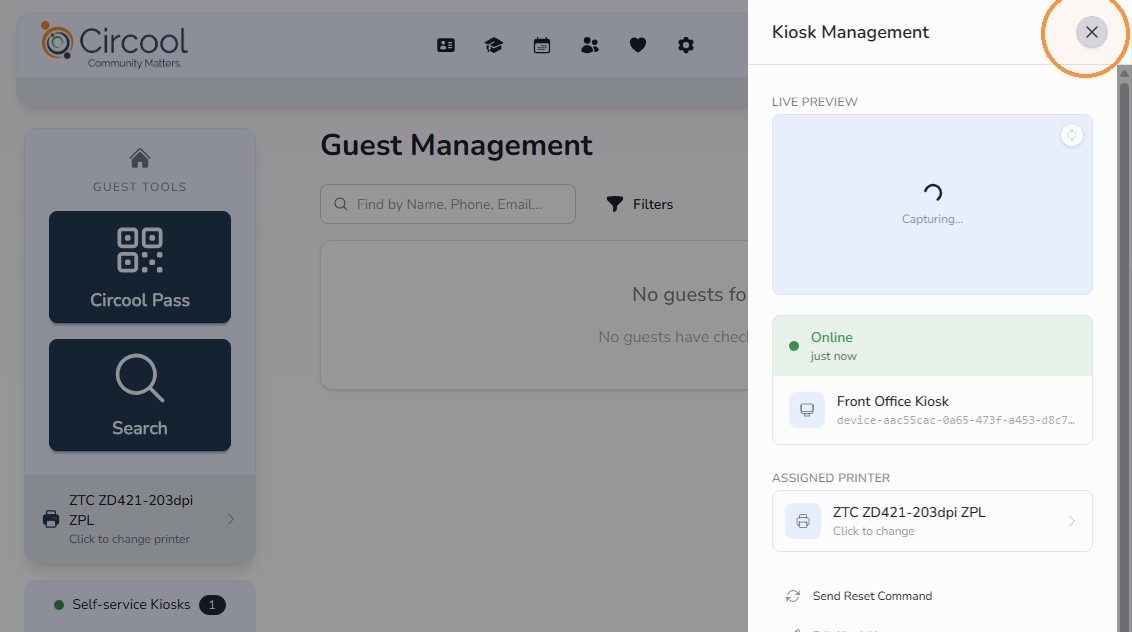Click the device-aac55cac ID text
This screenshot has width=1132, height=632.
(955, 420)
